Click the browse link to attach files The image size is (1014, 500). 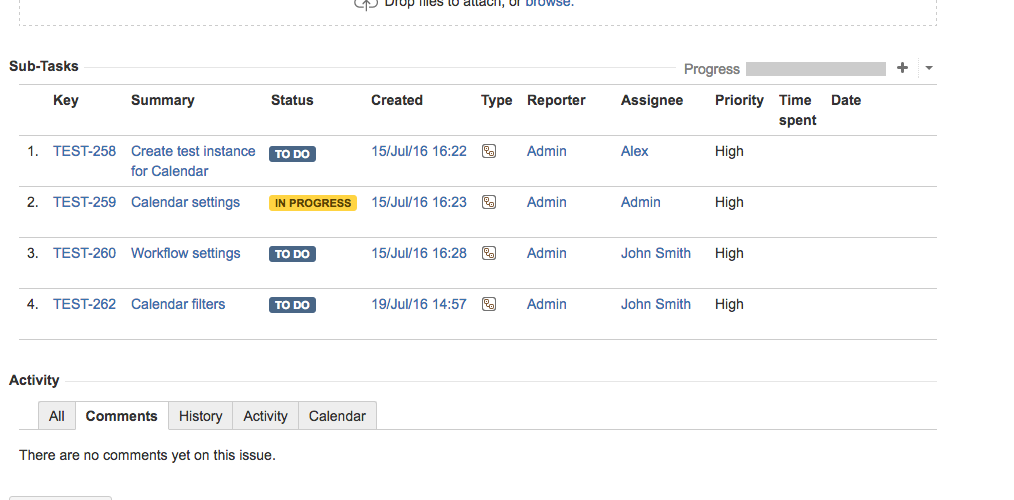click(x=549, y=3)
